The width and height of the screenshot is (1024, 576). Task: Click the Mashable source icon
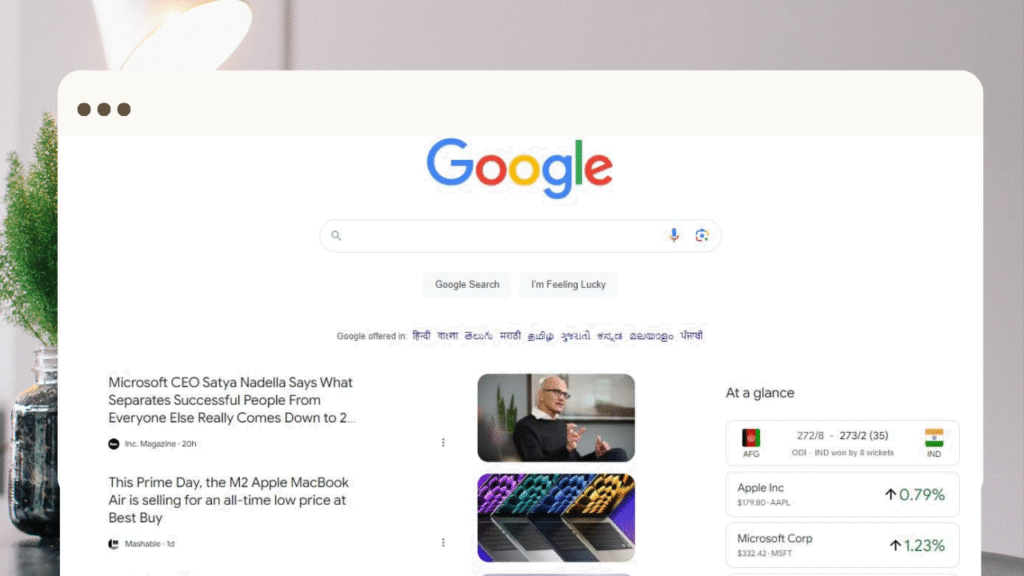pyautogui.click(x=114, y=543)
